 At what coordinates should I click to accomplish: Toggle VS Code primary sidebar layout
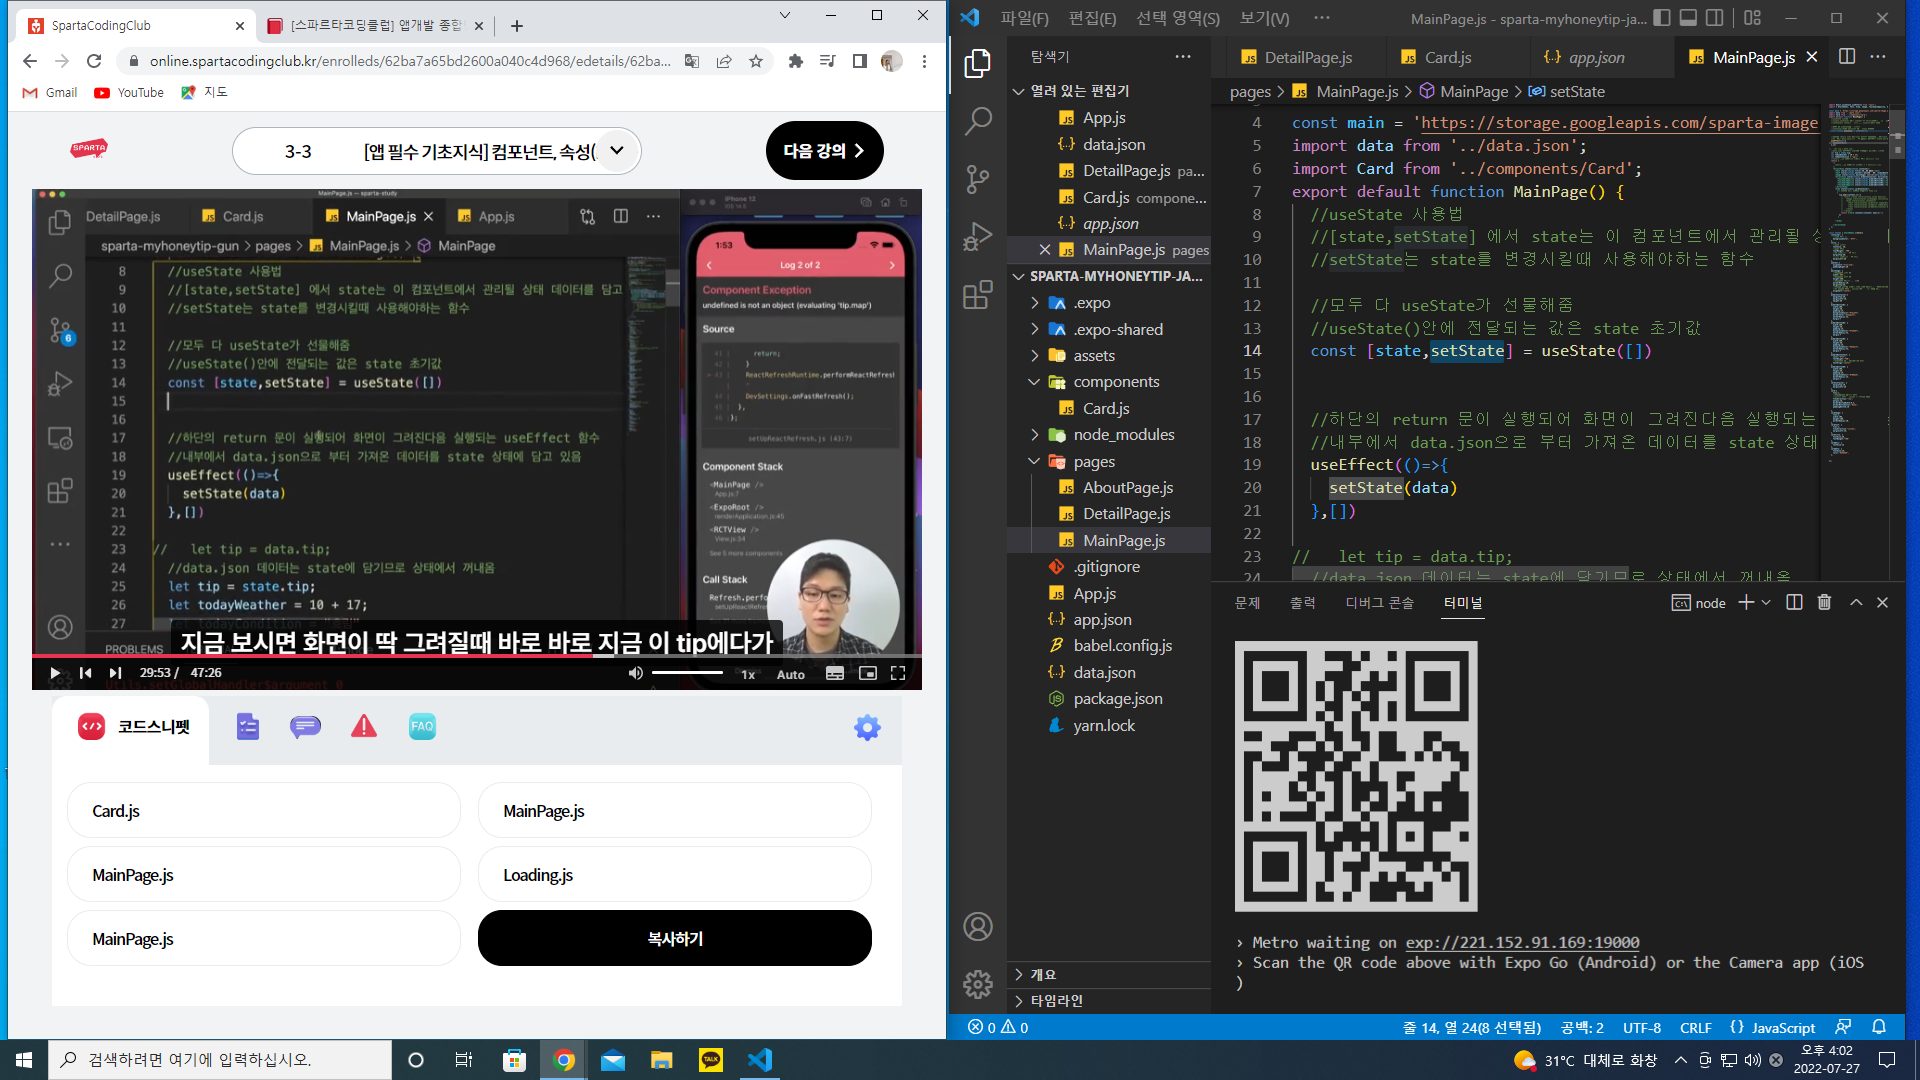click(1662, 18)
